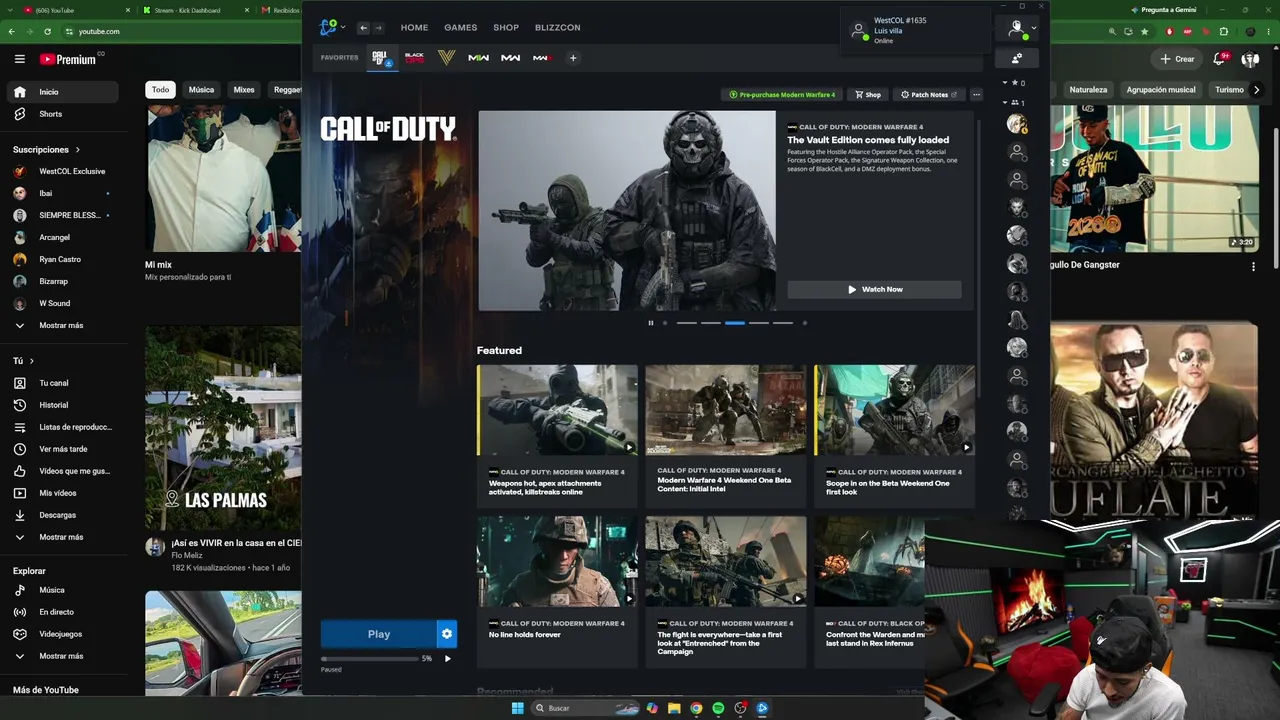Open the YouTube guide hamburger menu
Image resolution: width=1280 pixels, height=720 pixels.
19,59
